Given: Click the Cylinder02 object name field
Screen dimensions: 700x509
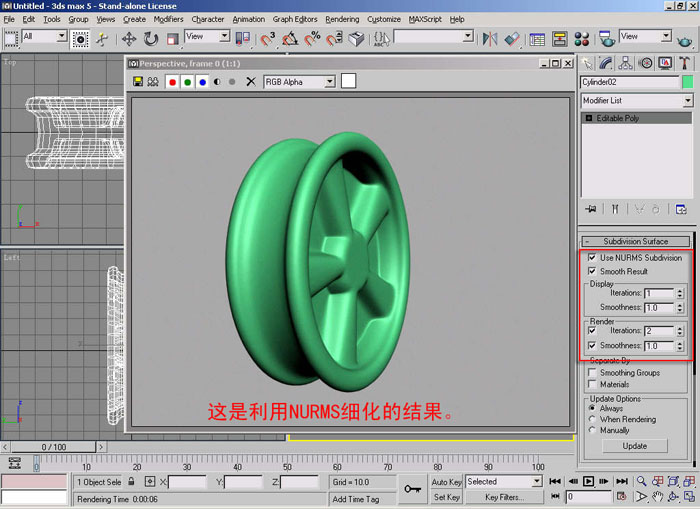Looking at the screenshot, I should 629,82.
